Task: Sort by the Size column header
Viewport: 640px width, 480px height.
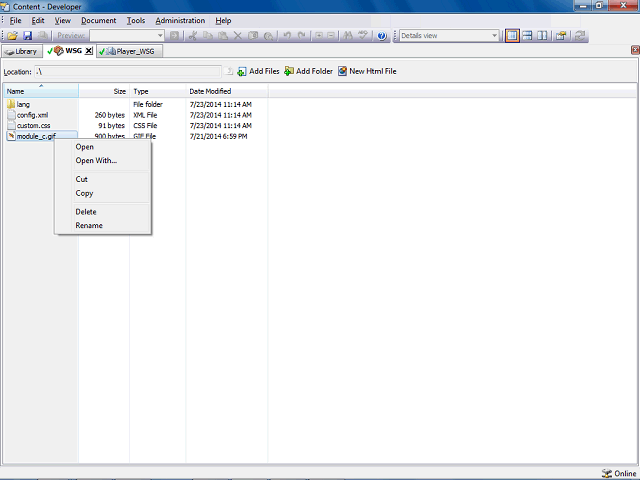Action: (x=104, y=91)
